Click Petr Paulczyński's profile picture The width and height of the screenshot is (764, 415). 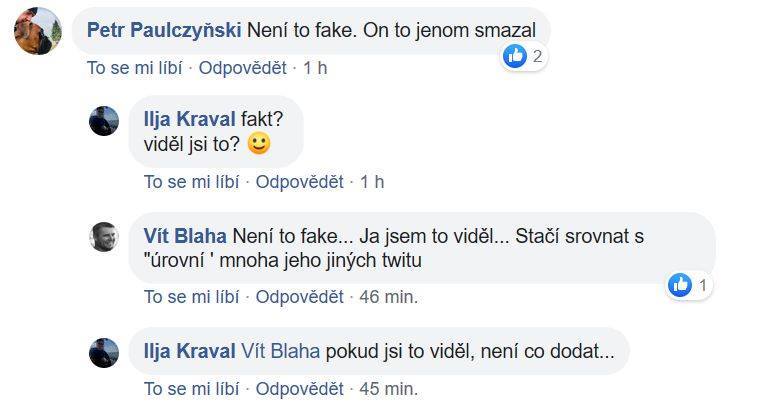tap(37, 30)
